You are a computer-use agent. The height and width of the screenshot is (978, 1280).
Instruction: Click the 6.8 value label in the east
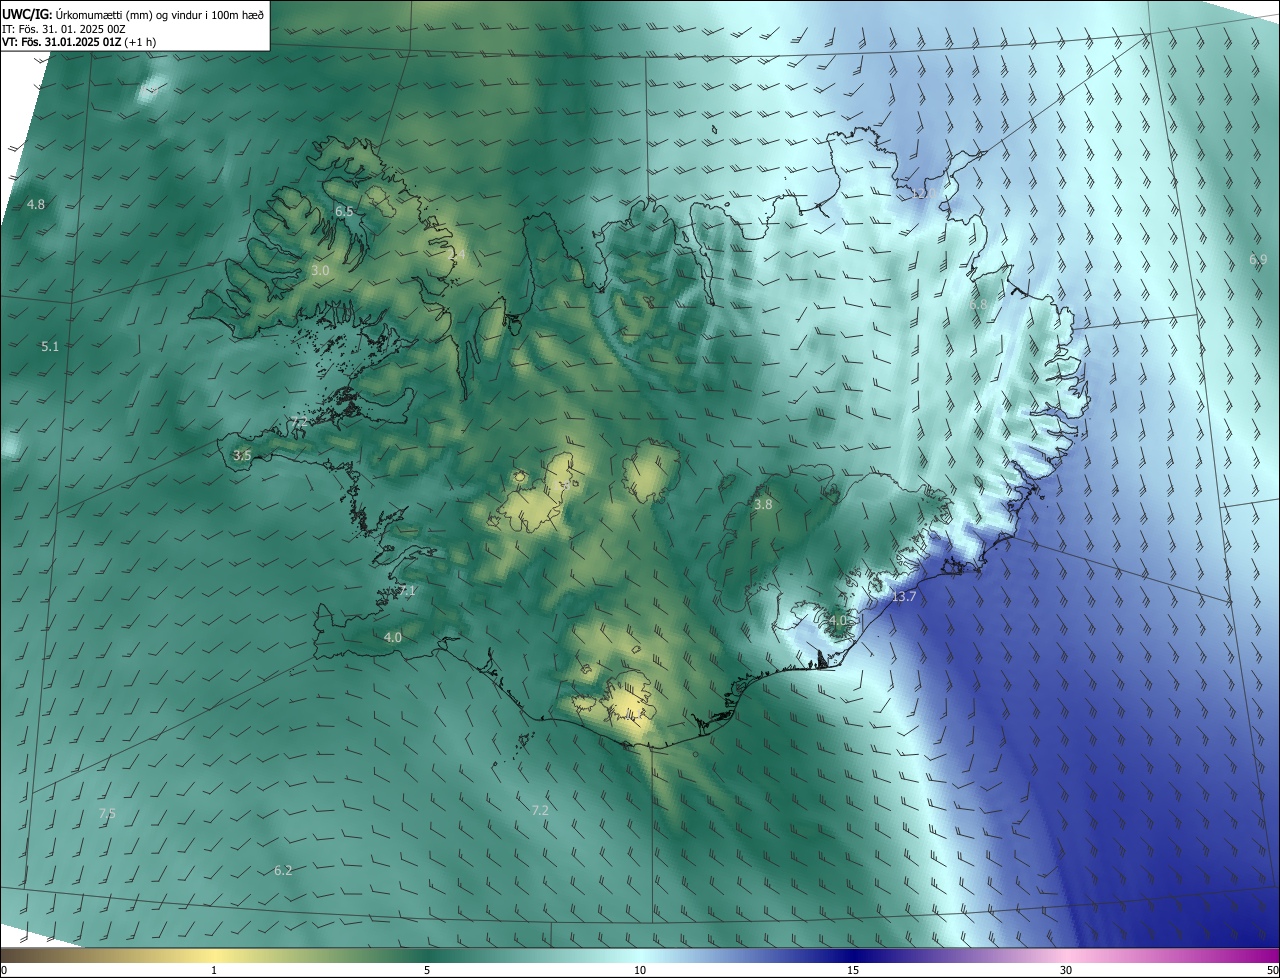[x=978, y=304]
